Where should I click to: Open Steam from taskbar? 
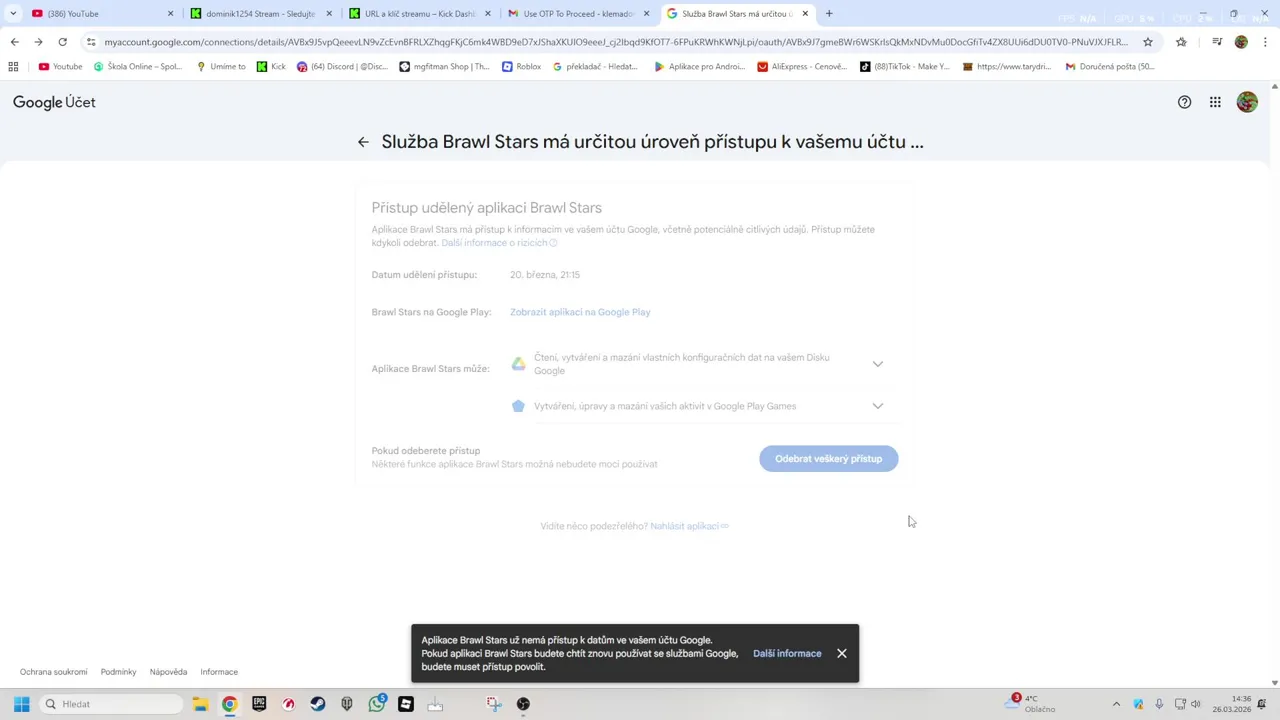[x=318, y=704]
